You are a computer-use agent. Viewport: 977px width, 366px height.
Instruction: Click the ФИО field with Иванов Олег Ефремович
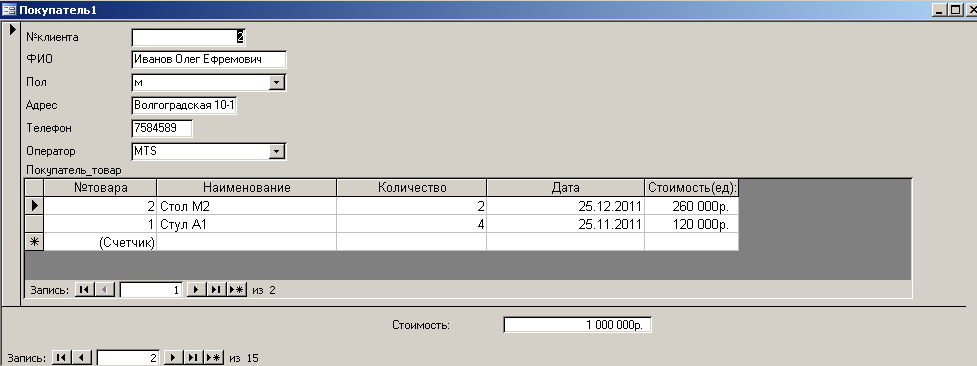(209, 59)
